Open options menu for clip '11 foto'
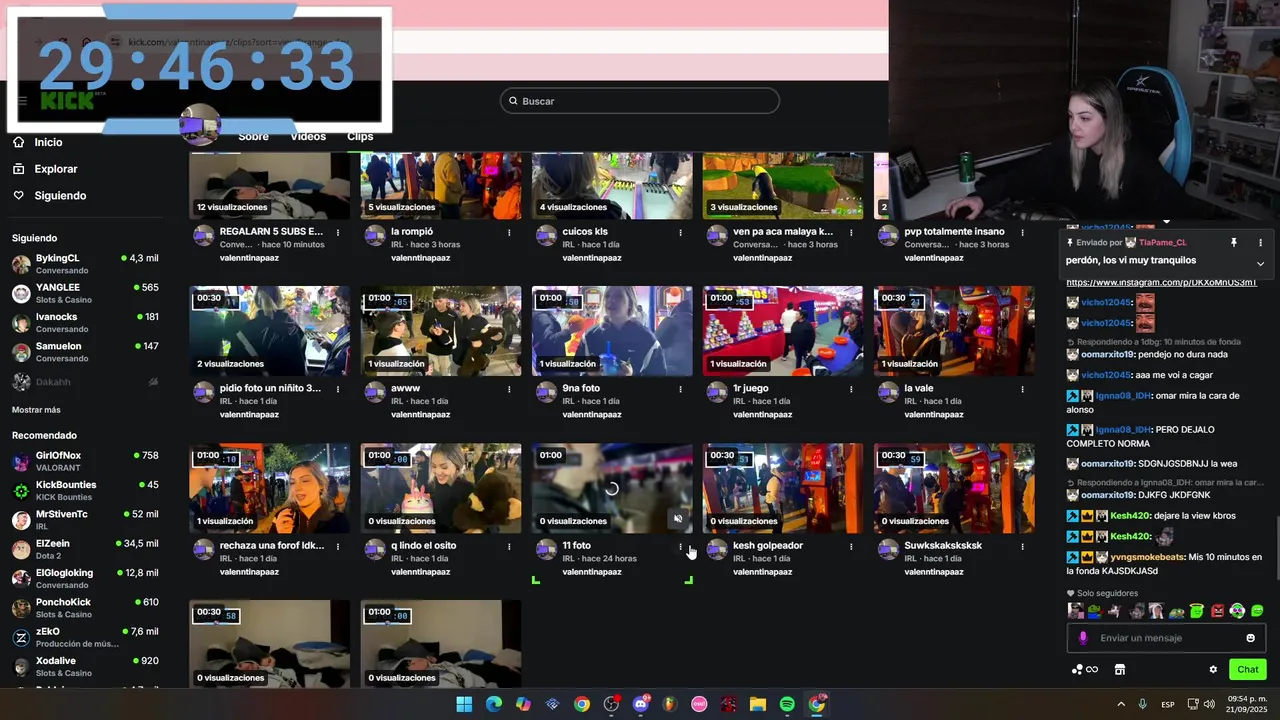The height and width of the screenshot is (720, 1280). (x=680, y=546)
